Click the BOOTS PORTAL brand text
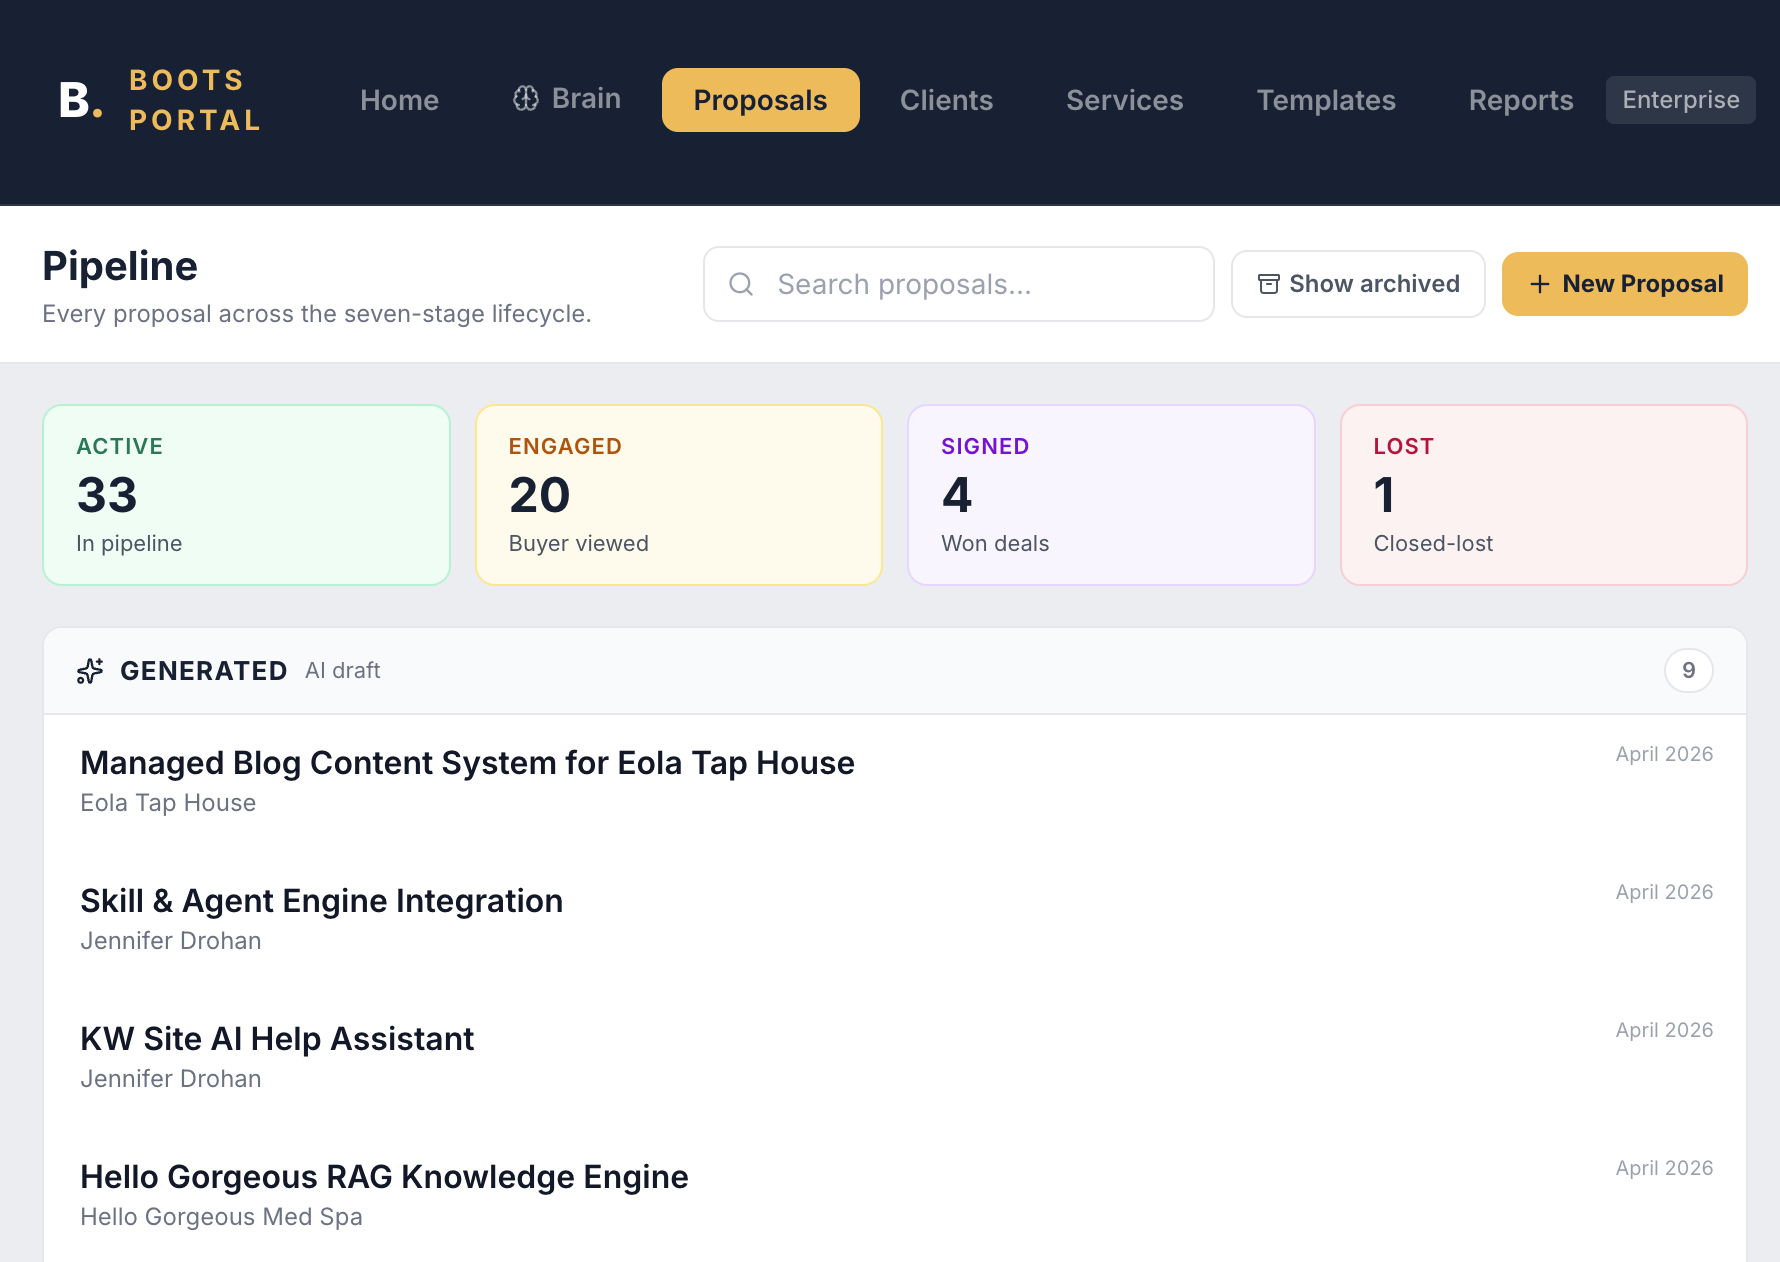This screenshot has height=1262, width=1780. point(195,100)
